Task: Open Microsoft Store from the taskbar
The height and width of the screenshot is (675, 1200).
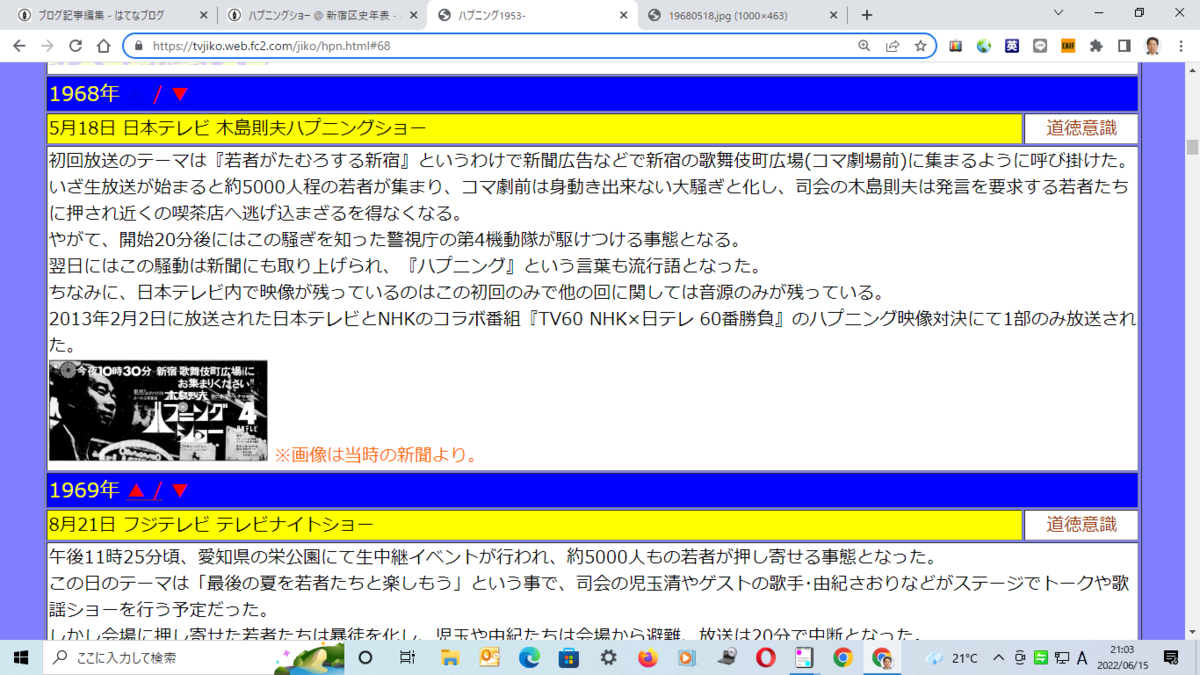Action: (569, 657)
